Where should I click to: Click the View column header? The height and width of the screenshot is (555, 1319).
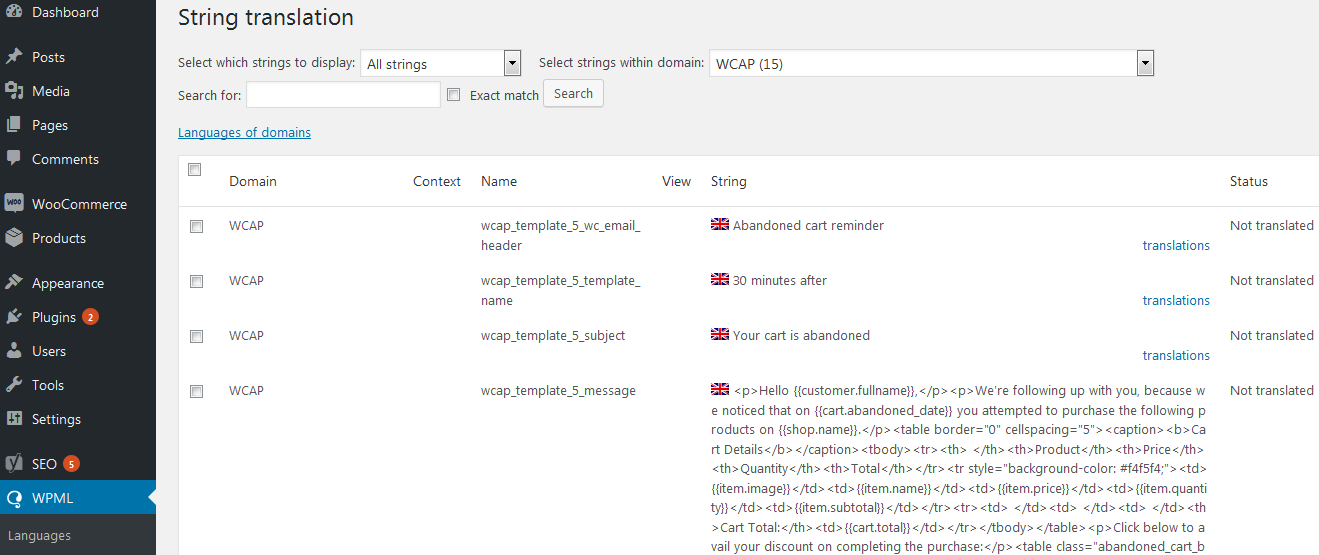[x=676, y=181]
